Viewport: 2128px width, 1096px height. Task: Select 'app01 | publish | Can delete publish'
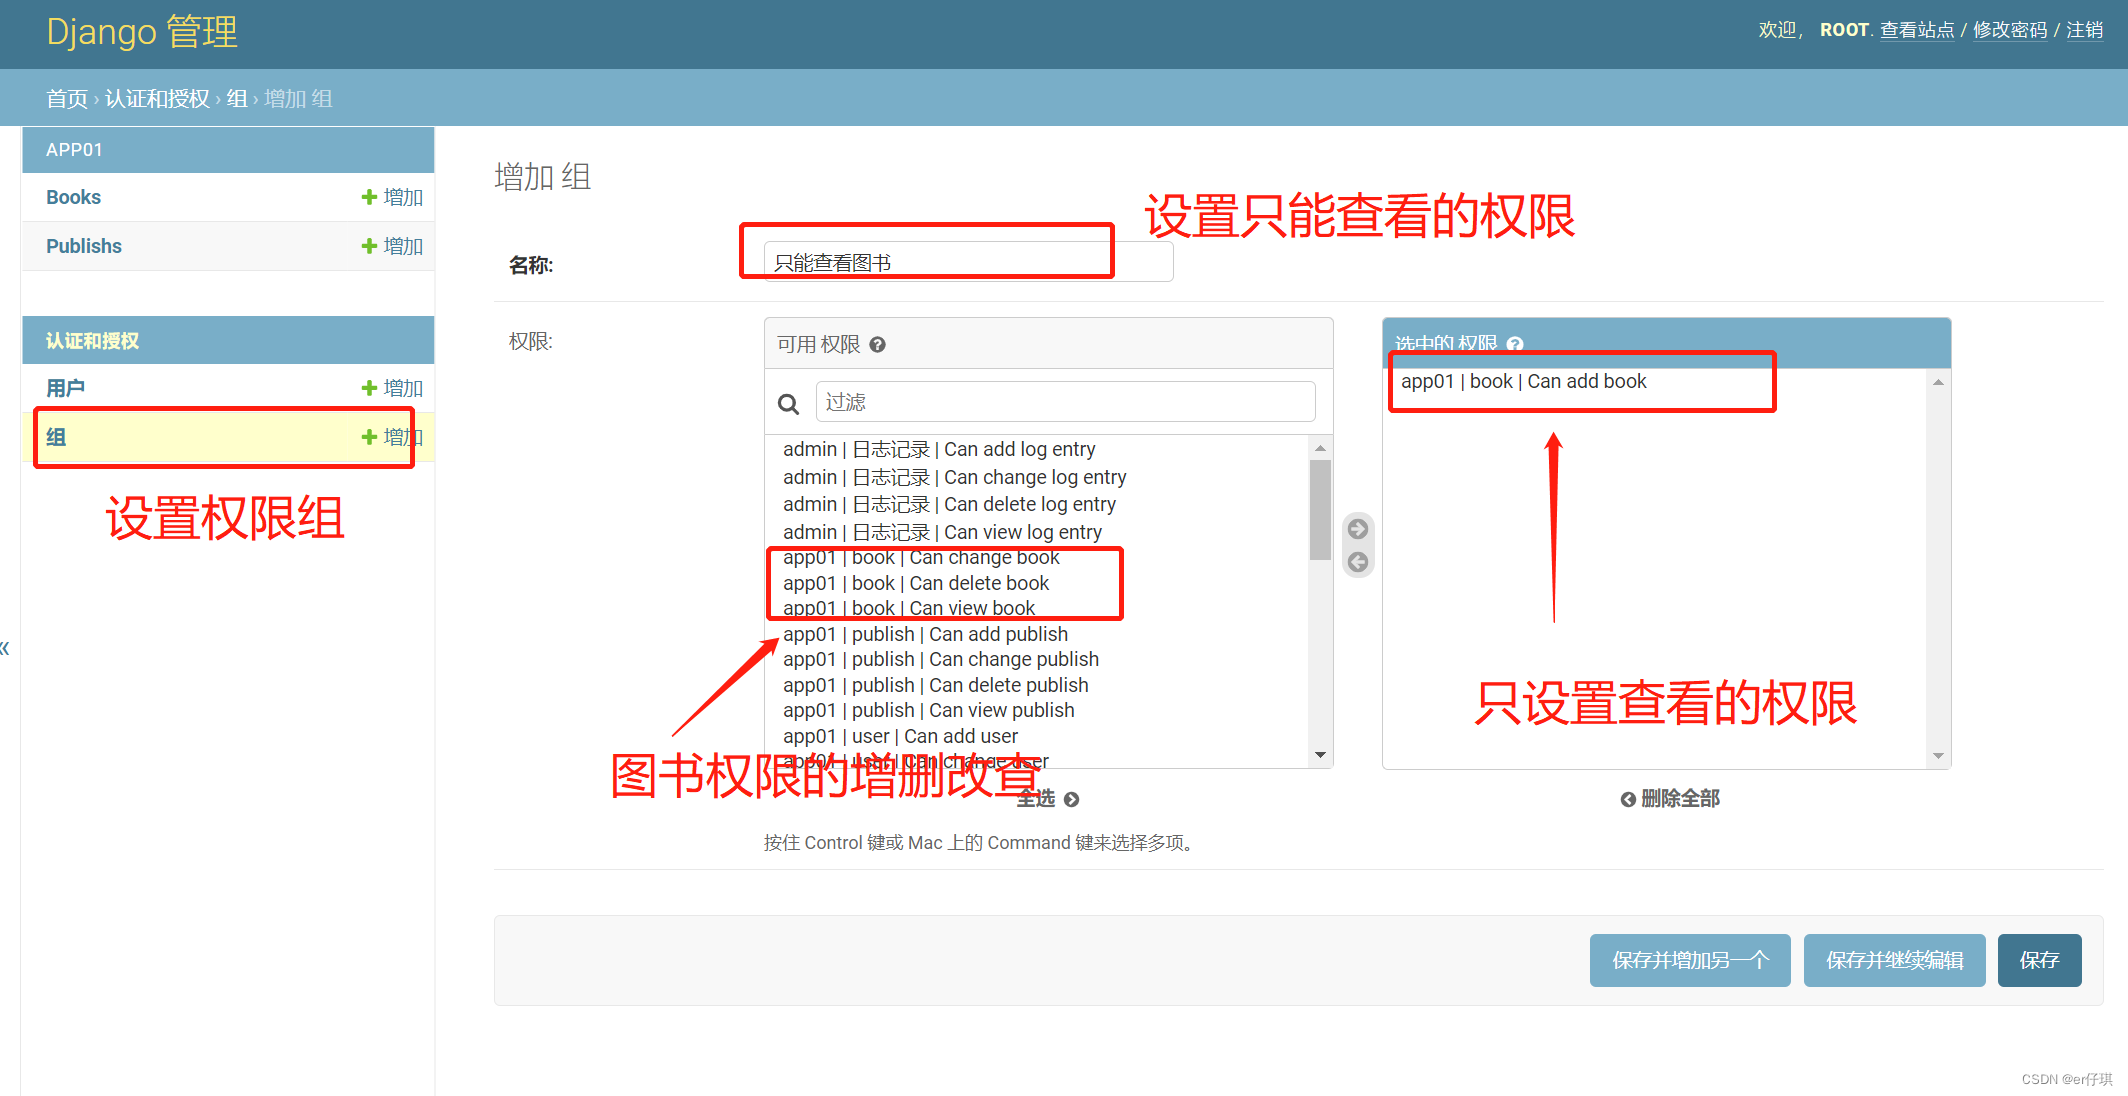(x=936, y=685)
